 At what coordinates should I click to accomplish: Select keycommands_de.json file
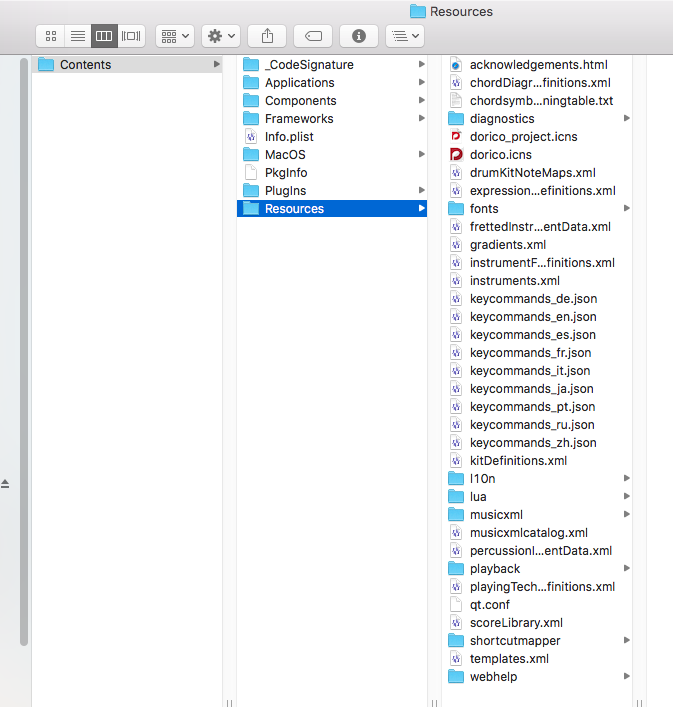coord(536,298)
